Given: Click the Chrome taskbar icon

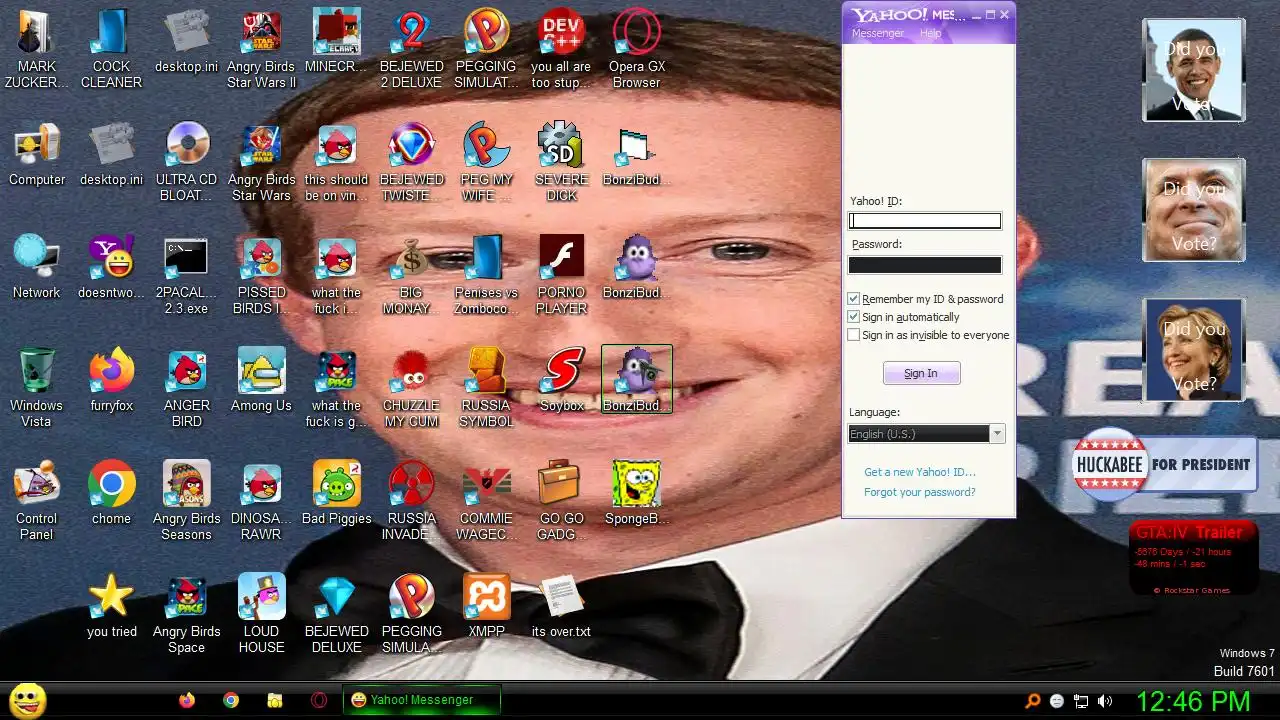Looking at the screenshot, I should [231, 700].
